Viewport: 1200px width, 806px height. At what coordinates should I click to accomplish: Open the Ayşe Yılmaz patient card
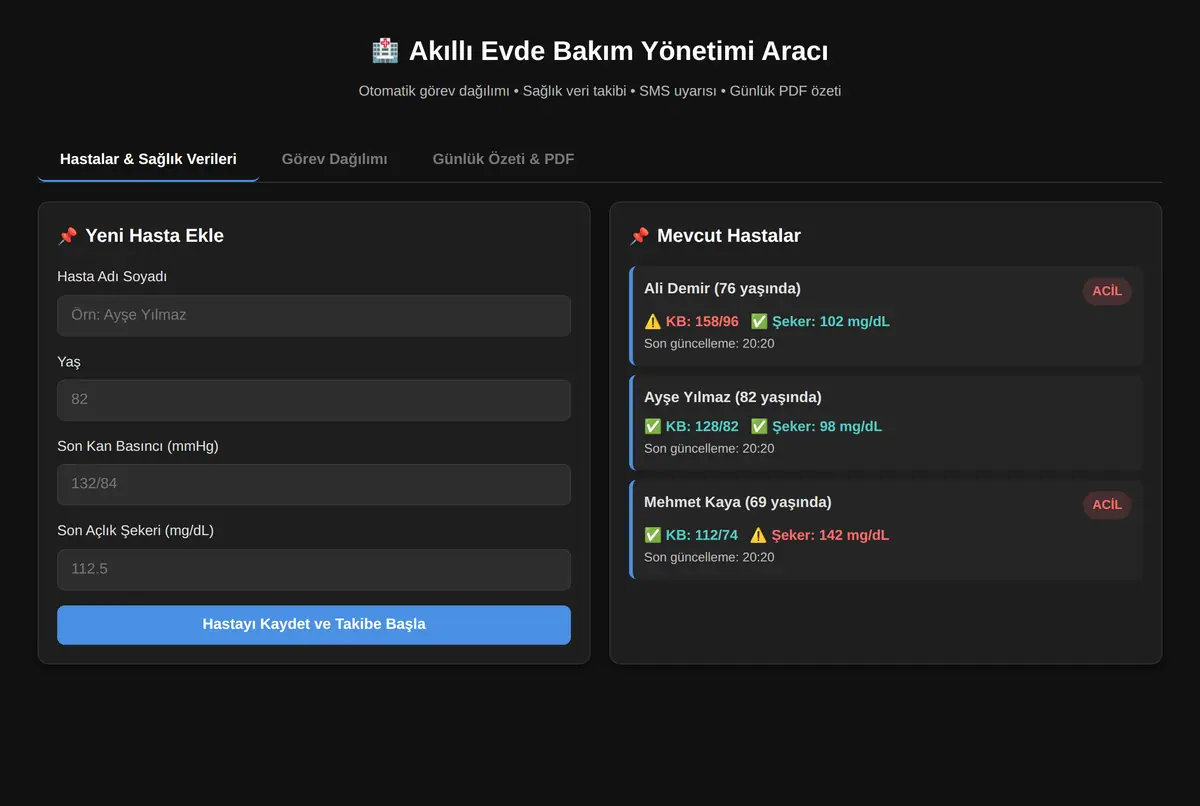click(x=886, y=423)
